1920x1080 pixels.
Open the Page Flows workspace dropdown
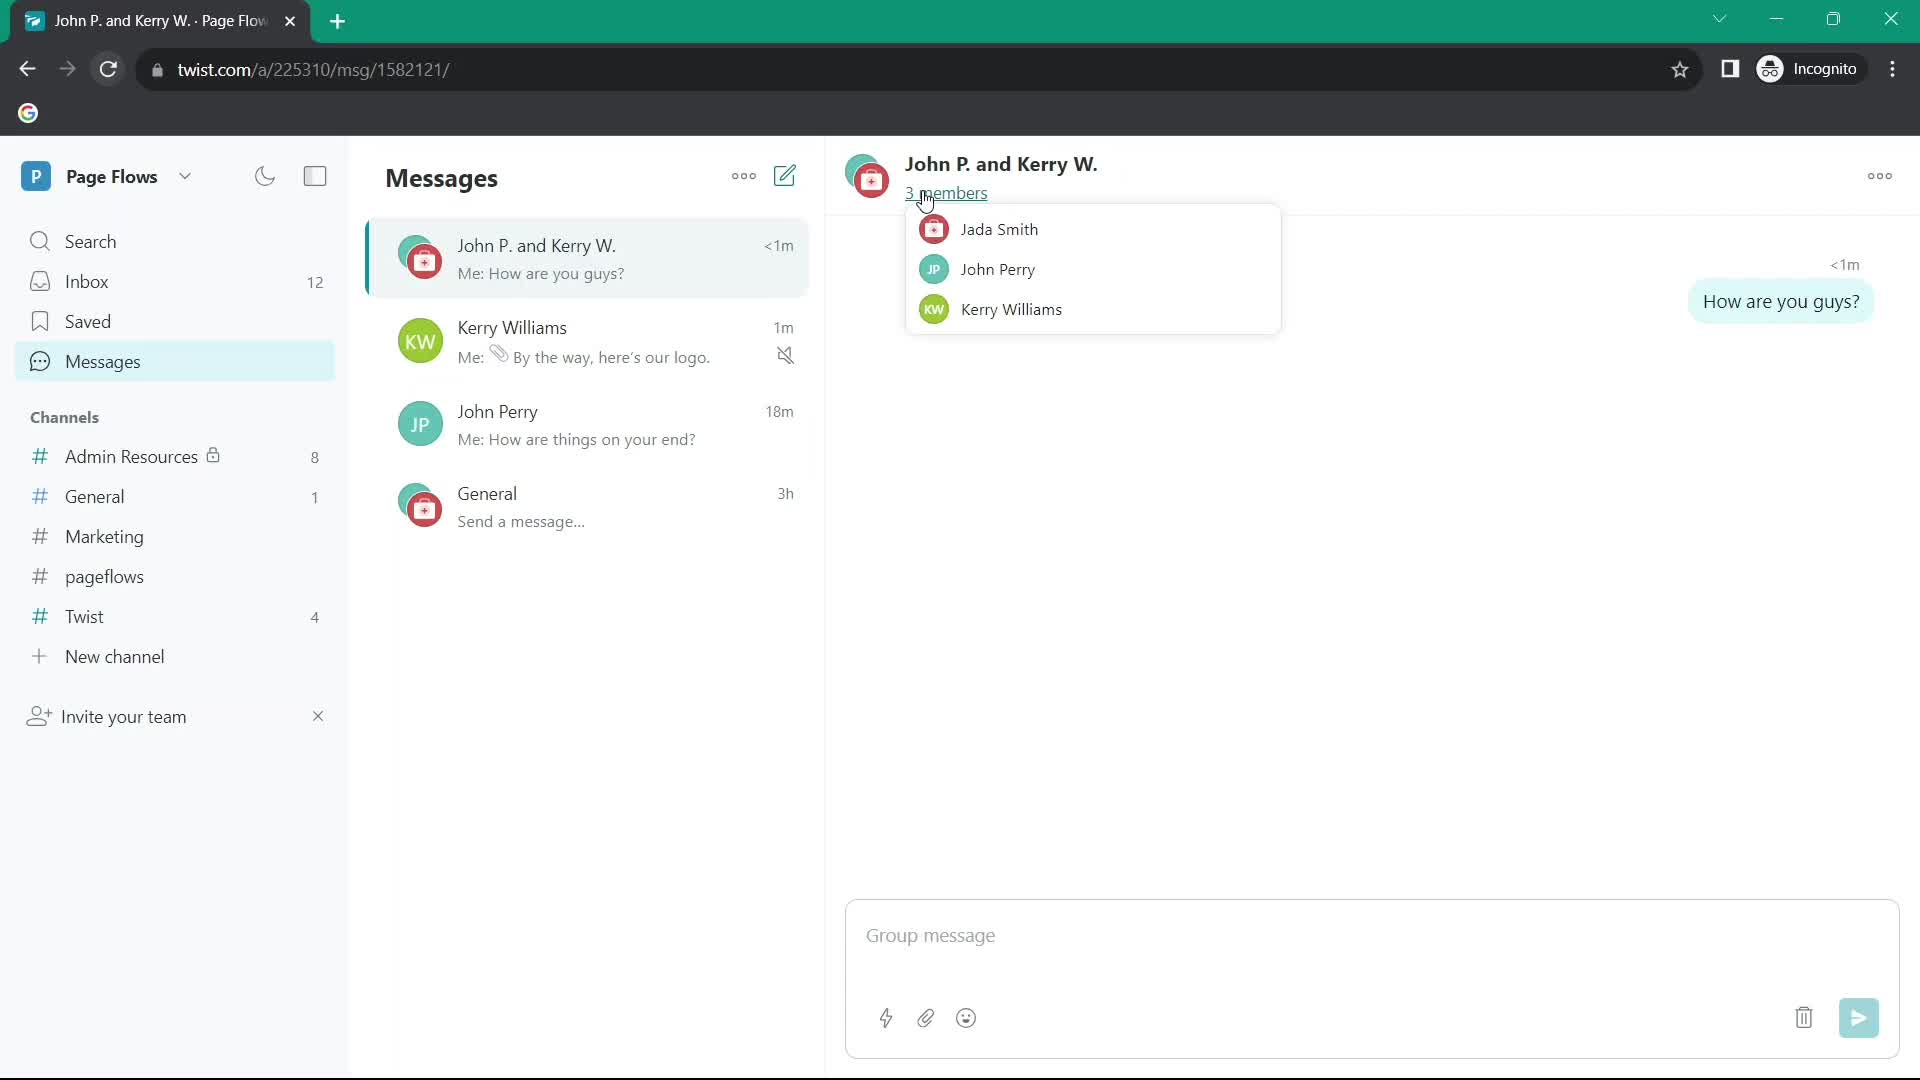(x=183, y=175)
